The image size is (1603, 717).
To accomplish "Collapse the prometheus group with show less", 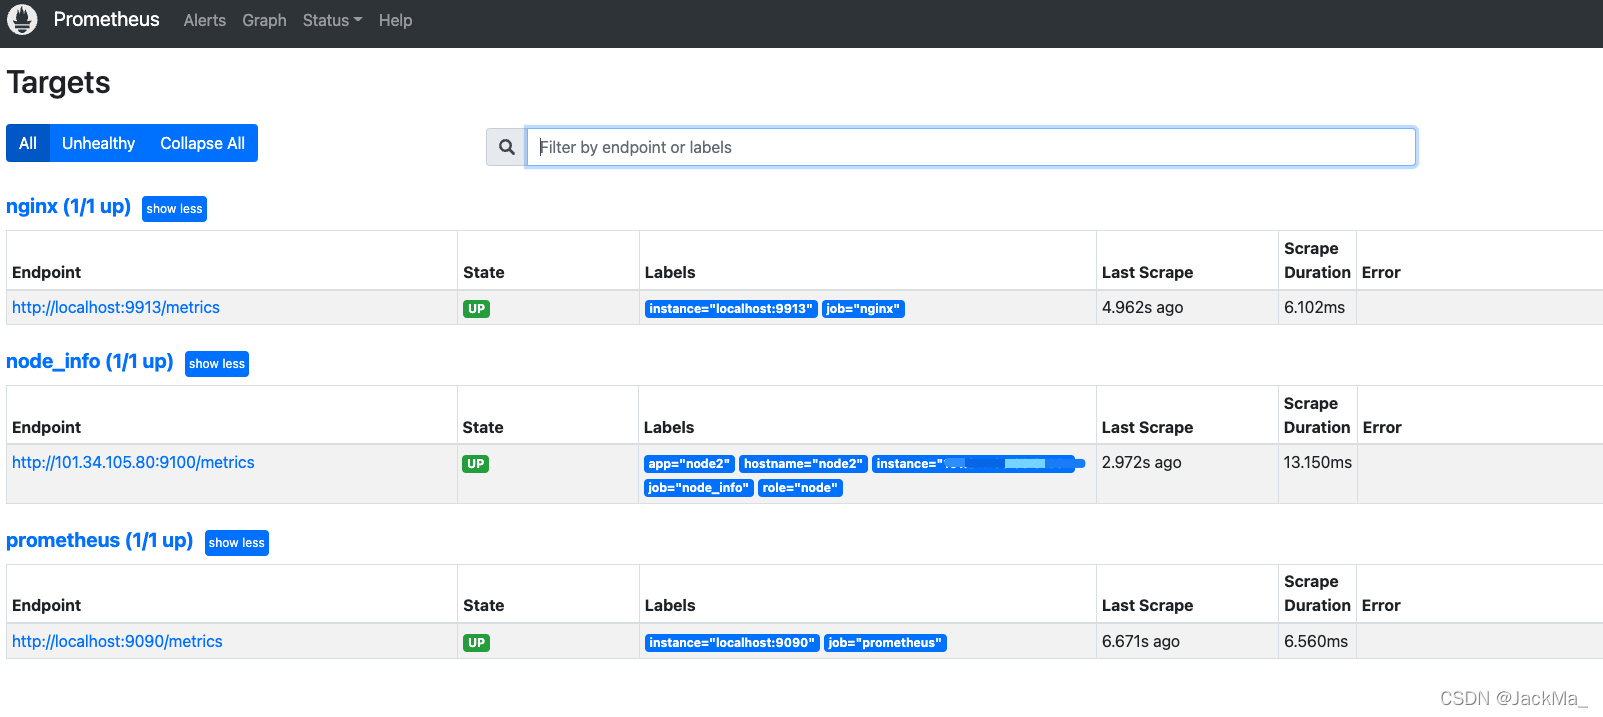I will click(236, 543).
